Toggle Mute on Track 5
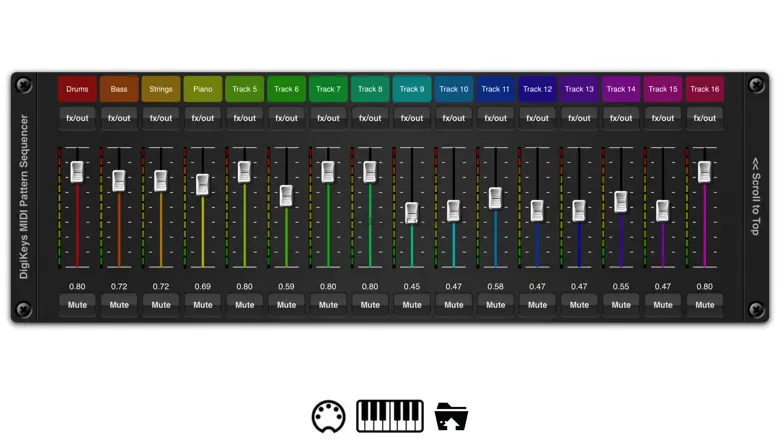 (244, 305)
